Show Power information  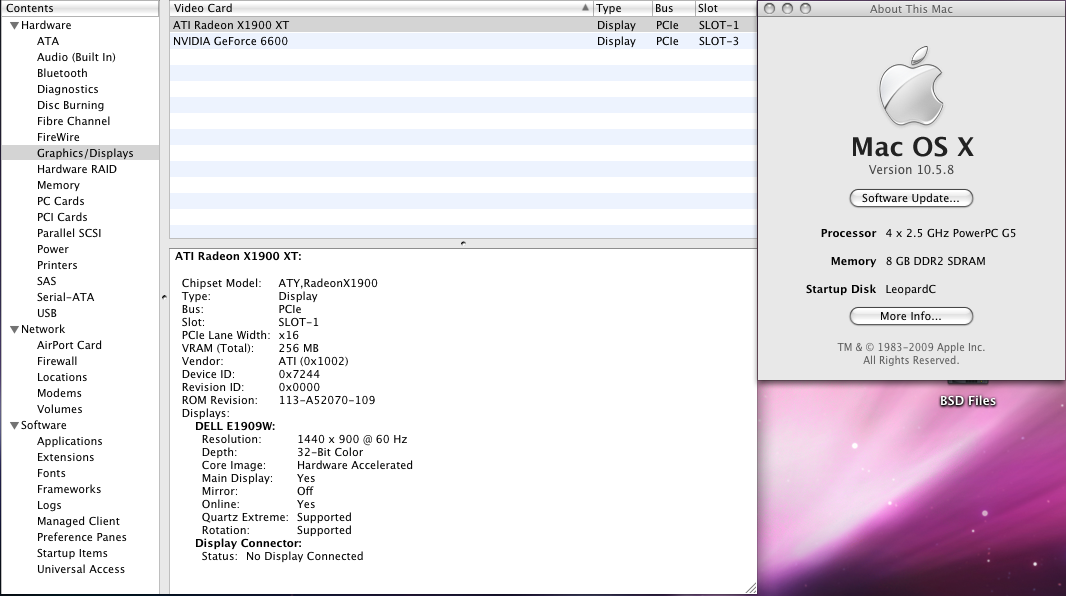coord(52,249)
